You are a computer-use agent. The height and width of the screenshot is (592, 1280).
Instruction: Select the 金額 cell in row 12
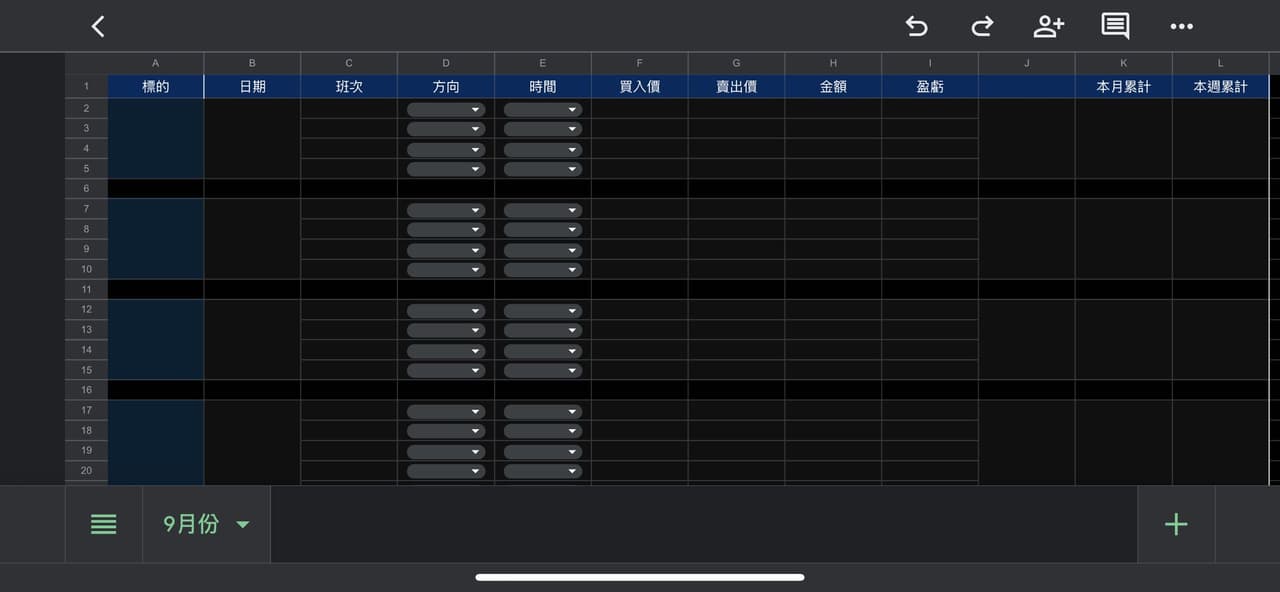tap(833, 310)
